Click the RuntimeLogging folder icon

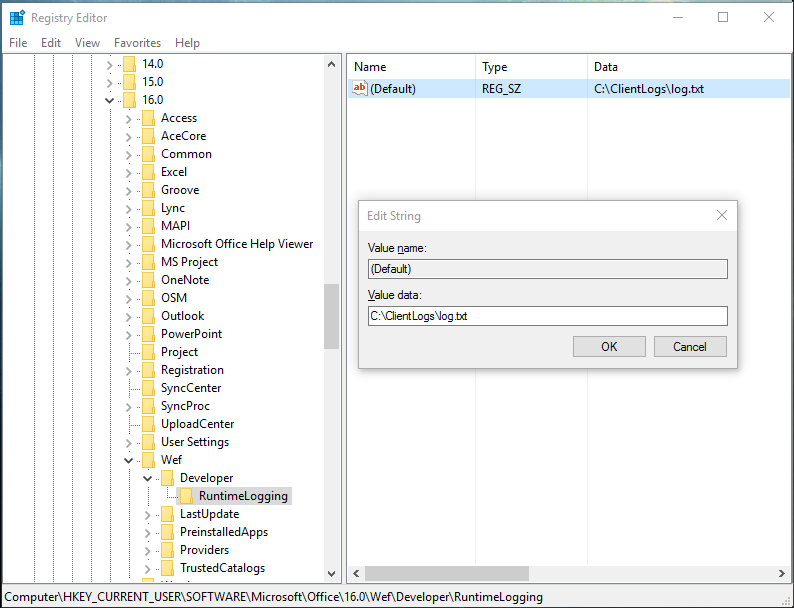[186, 496]
